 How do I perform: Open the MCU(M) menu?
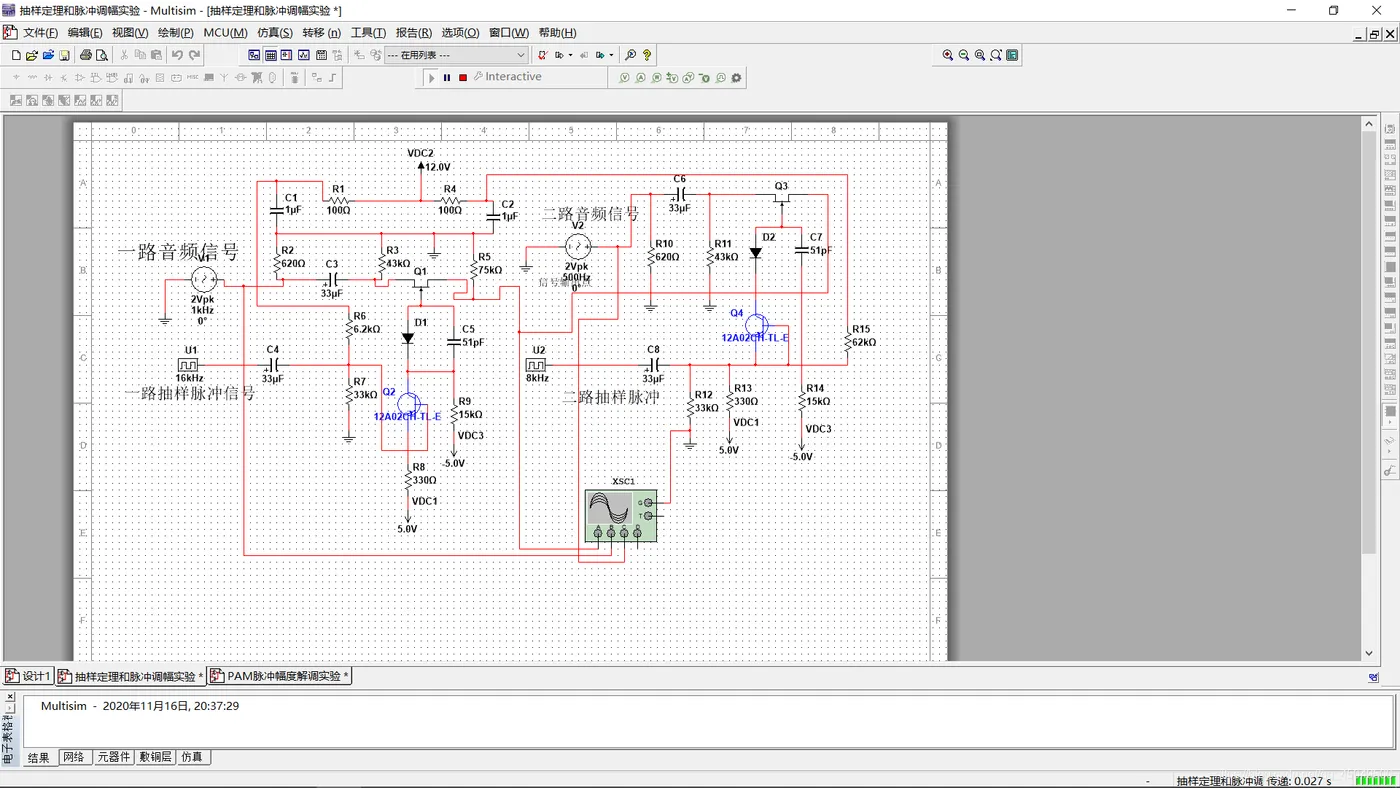click(x=225, y=33)
